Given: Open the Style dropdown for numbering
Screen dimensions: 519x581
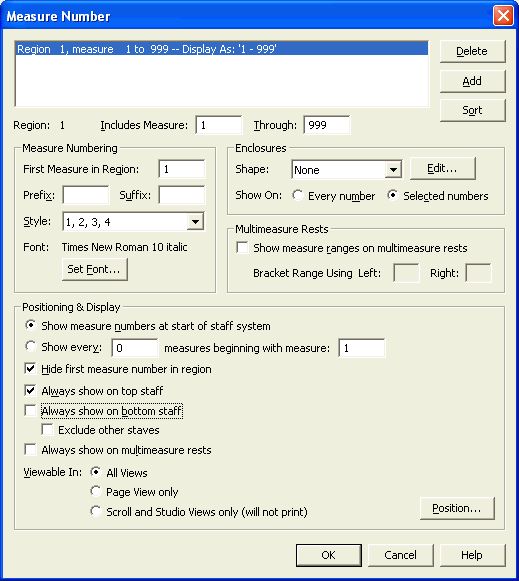Looking at the screenshot, I should [x=196, y=222].
